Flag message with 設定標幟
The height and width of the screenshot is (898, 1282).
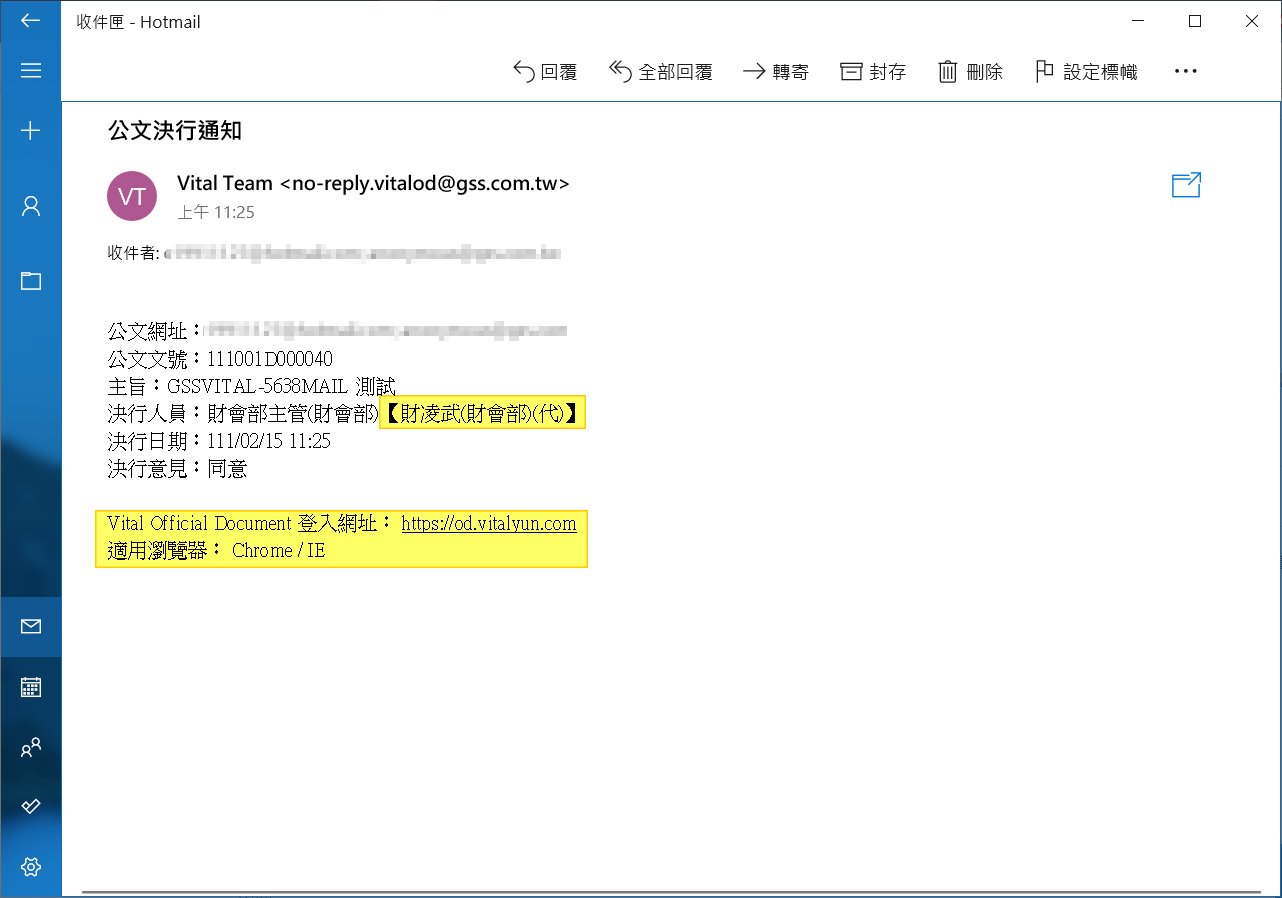pos(1086,71)
